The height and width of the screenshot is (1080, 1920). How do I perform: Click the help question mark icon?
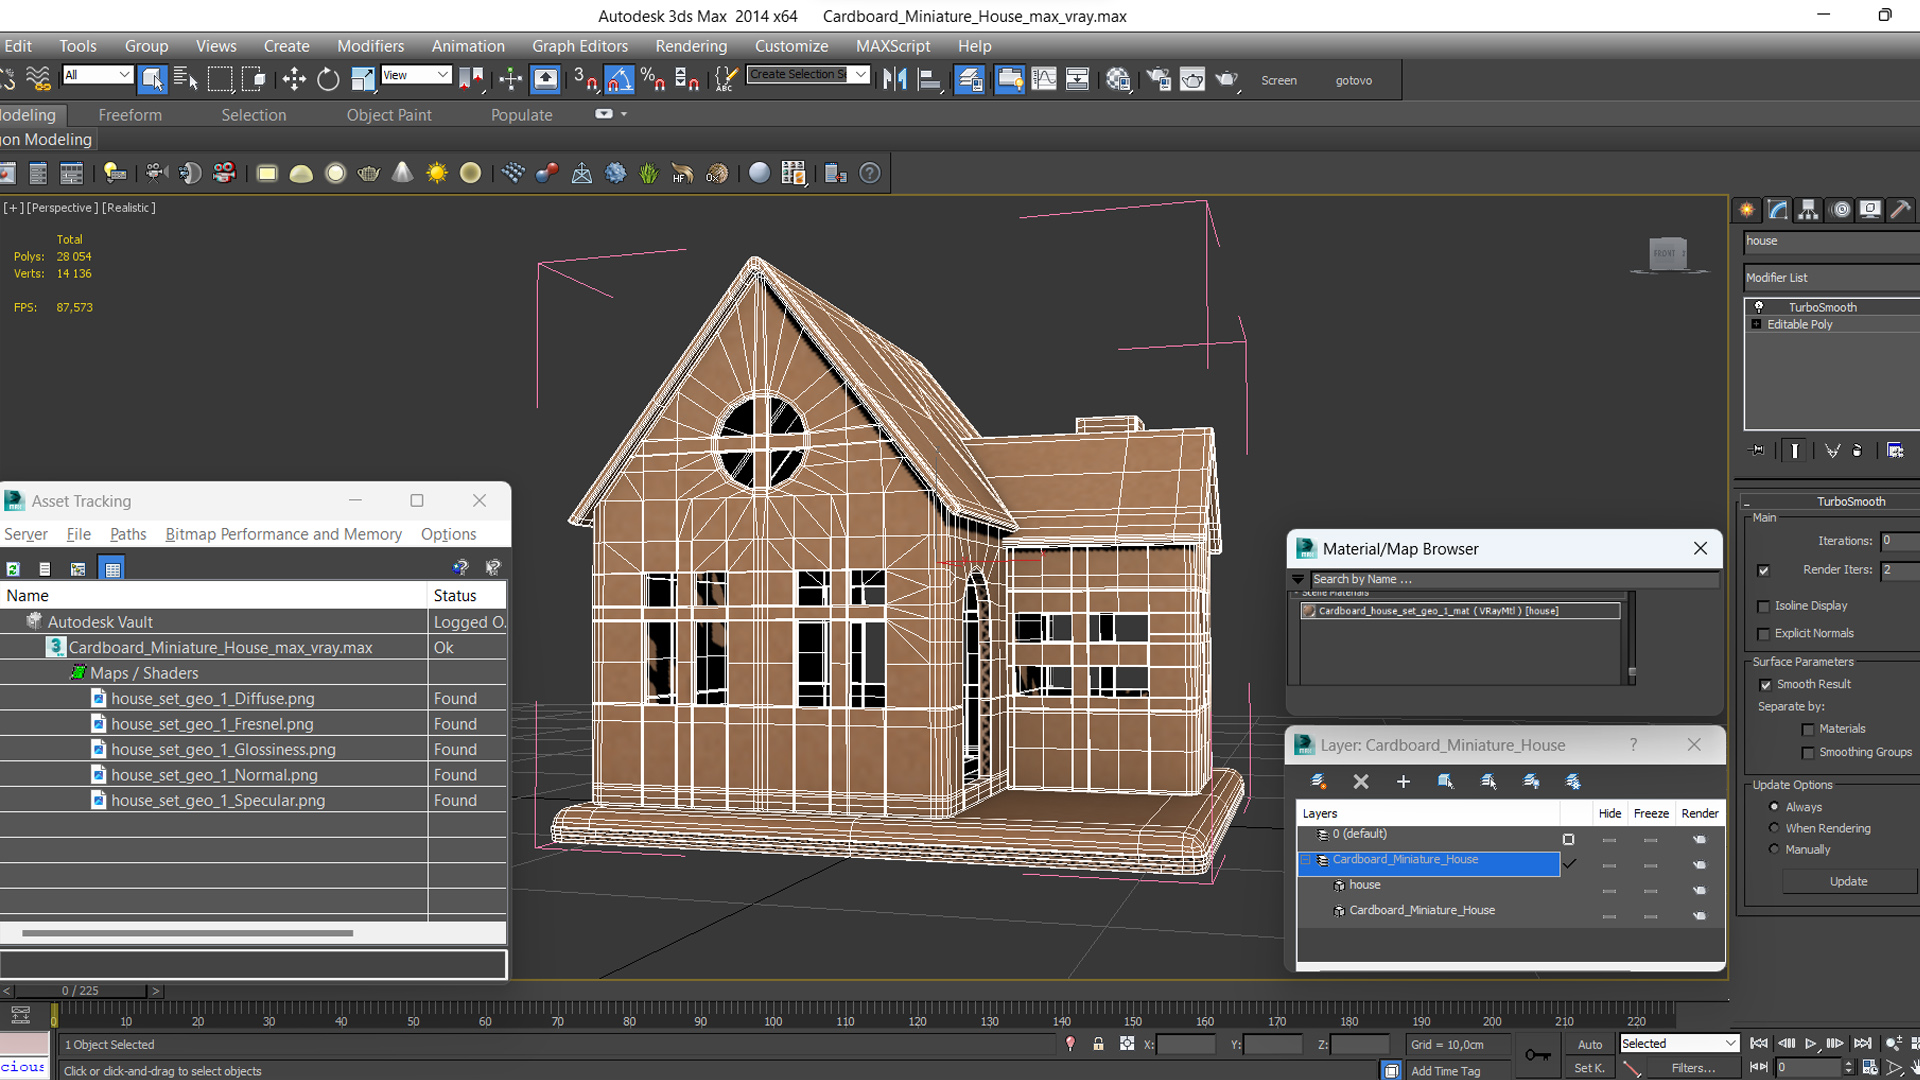[x=871, y=173]
